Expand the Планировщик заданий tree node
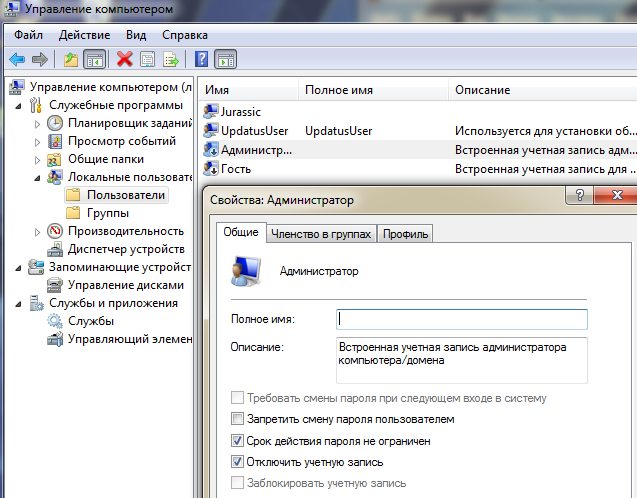 click(x=38, y=123)
